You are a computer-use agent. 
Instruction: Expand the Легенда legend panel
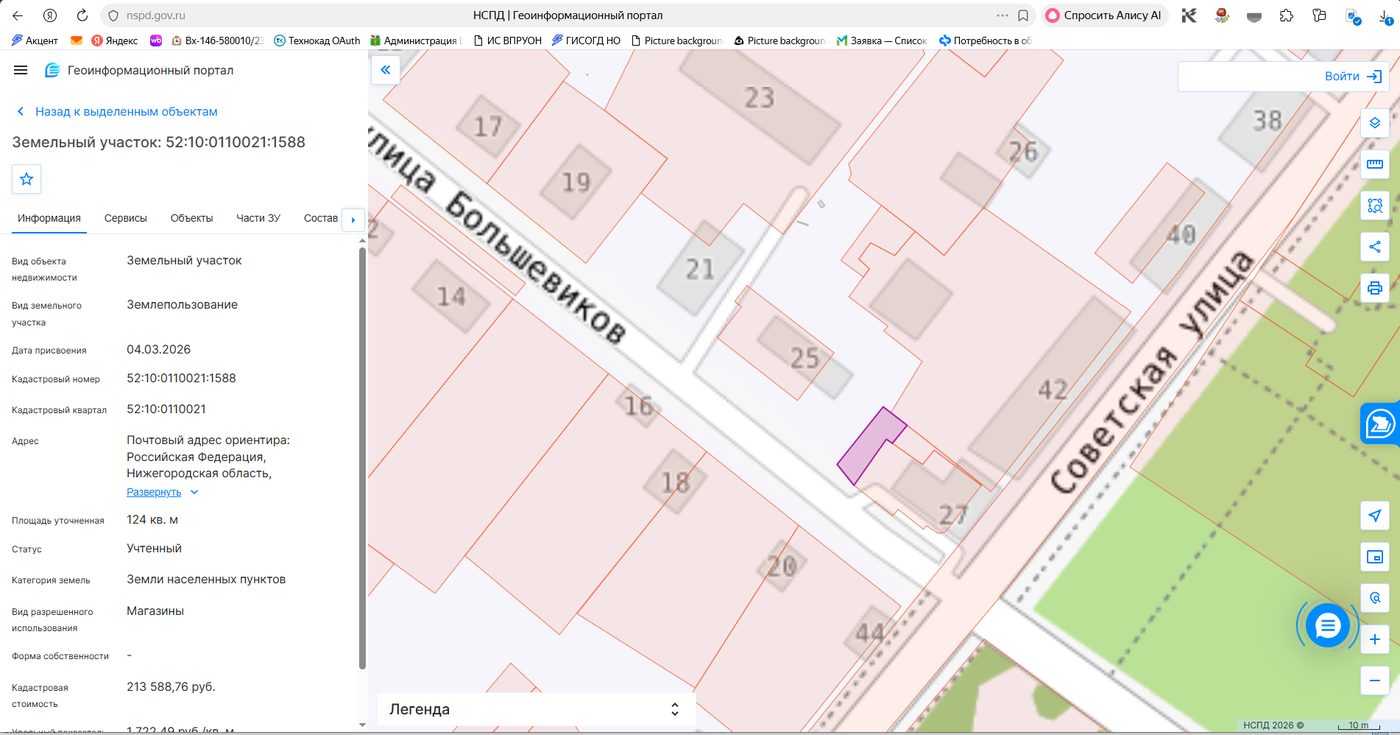pos(535,709)
